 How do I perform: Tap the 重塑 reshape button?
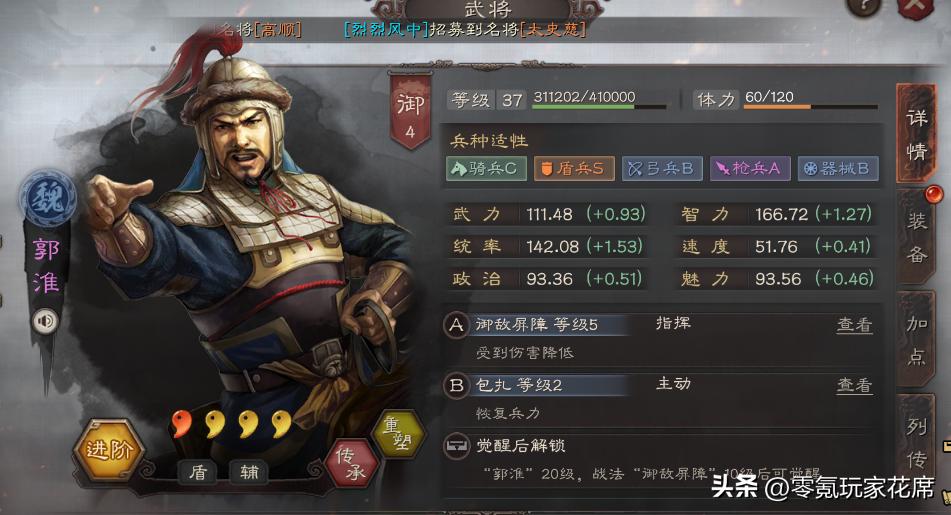tap(397, 433)
